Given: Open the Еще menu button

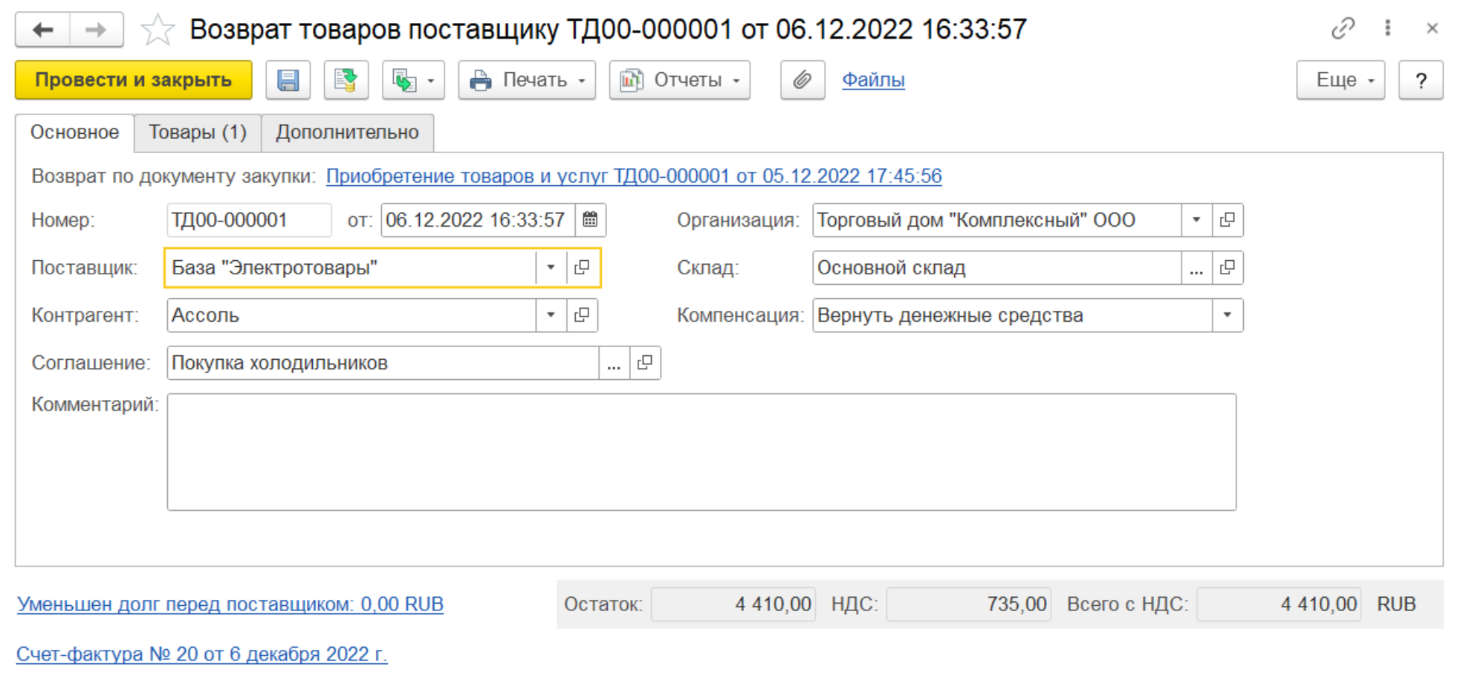Looking at the screenshot, I should coord(1340,80).
